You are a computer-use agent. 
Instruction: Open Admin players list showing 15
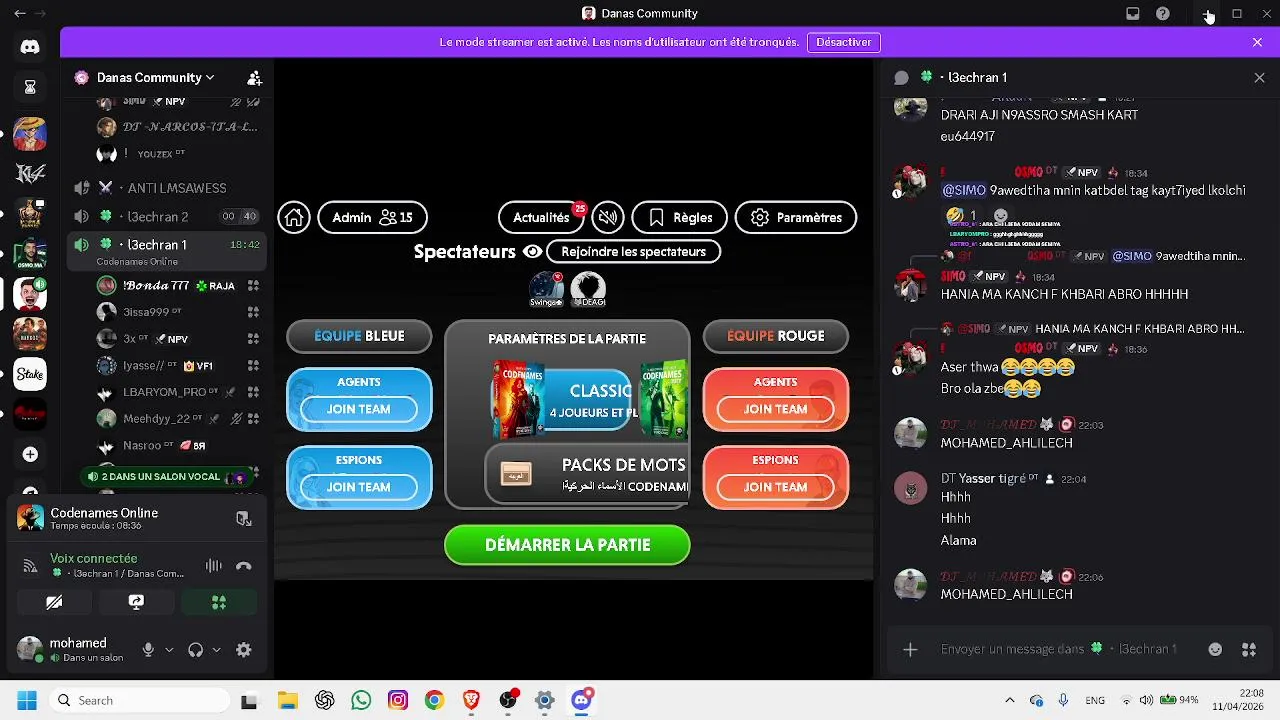372,217
